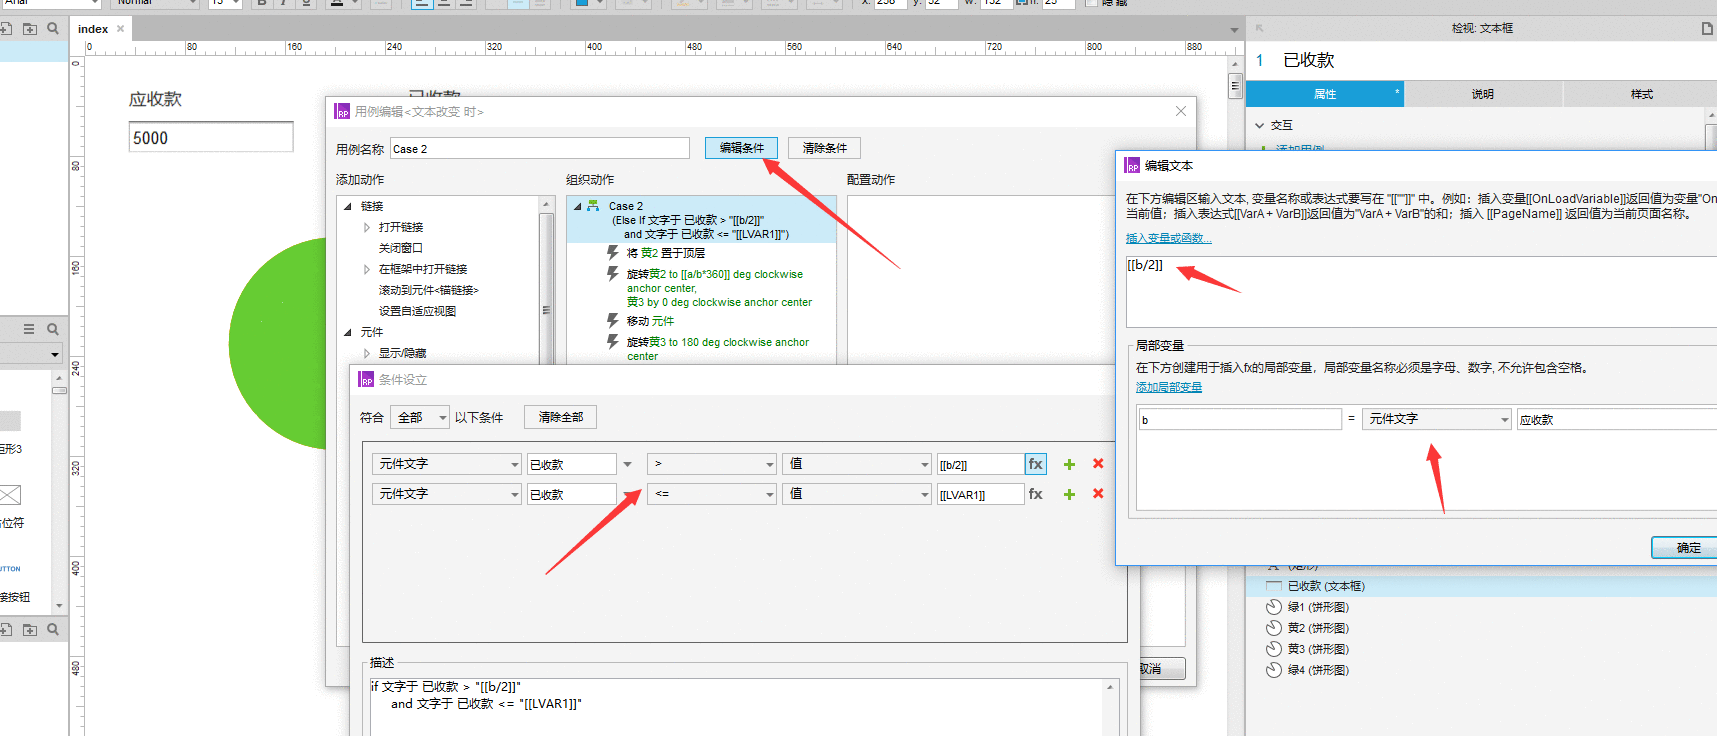Click the search icon beside the index tab

[x=53, y=28]
